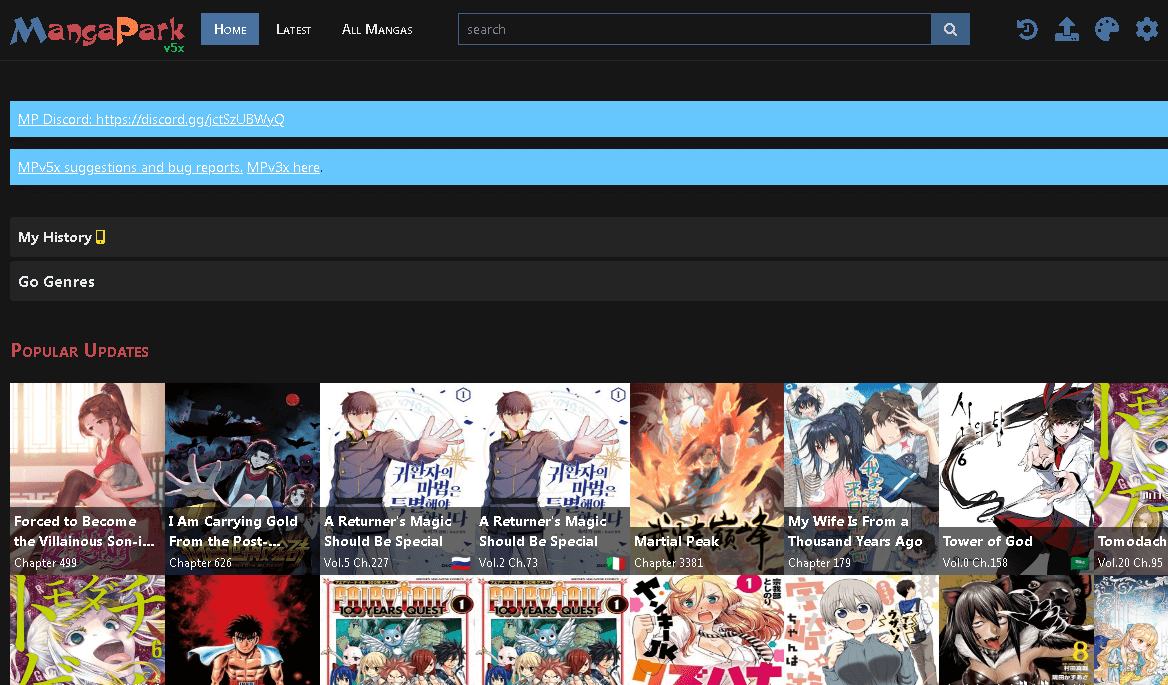Open the Uzaki-chan manga cover
Screen dimensions: 1168x685
pyautogui.click(x=861, y=630)
